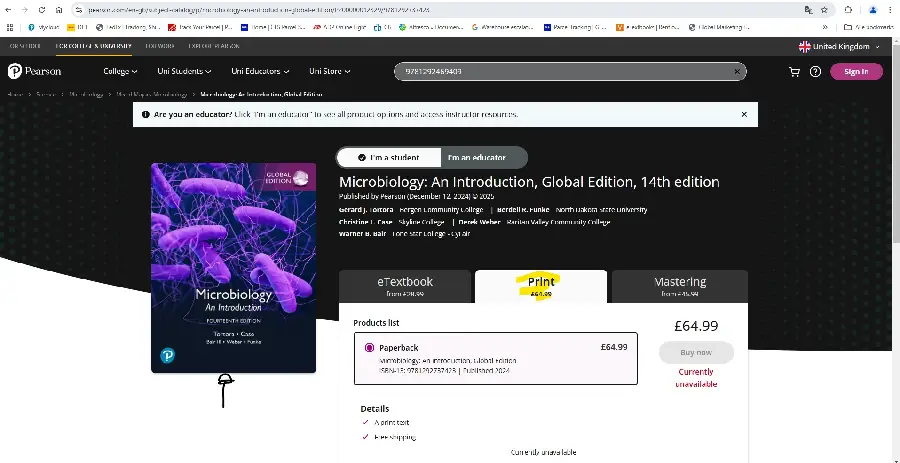
Task: Switch to the I'm an educator option
Action: [x=476, y=157]
